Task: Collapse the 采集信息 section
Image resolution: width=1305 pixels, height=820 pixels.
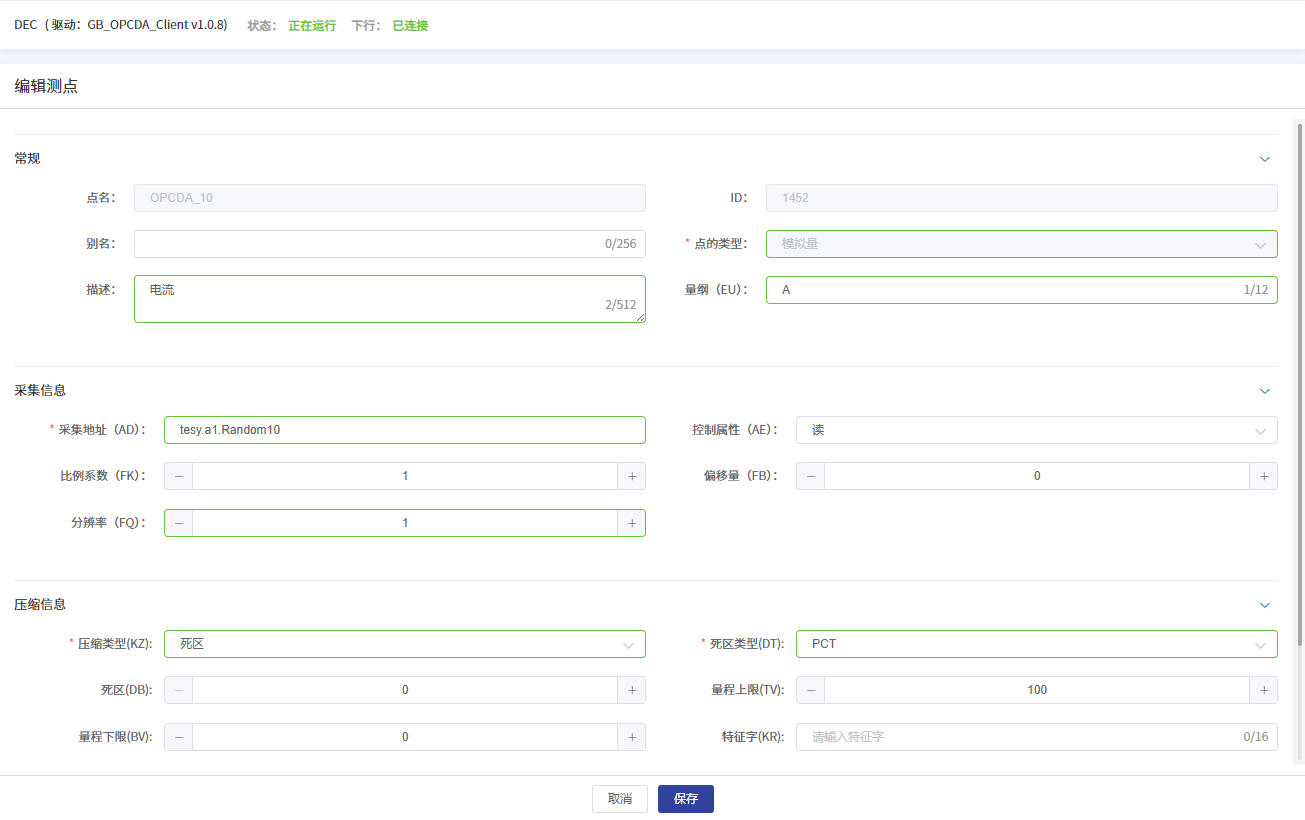Action: coord(1264,391)
